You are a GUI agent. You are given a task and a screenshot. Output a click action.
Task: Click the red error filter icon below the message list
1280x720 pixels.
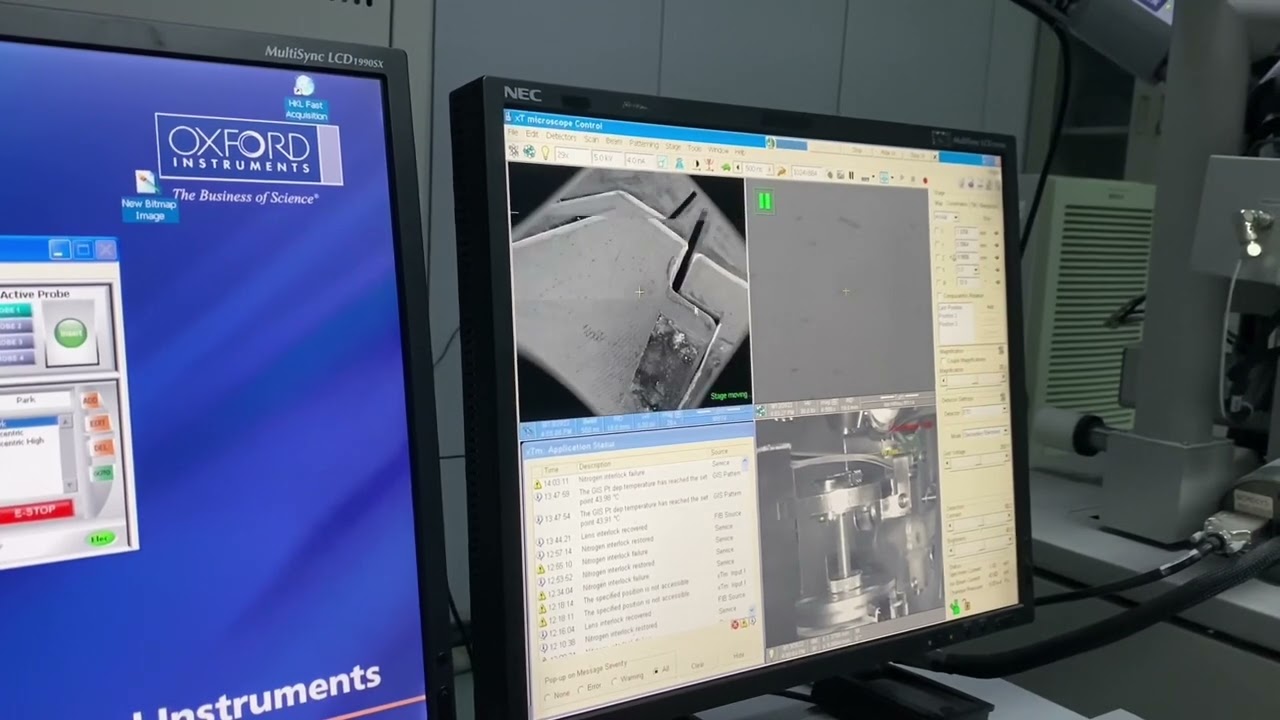735,624
